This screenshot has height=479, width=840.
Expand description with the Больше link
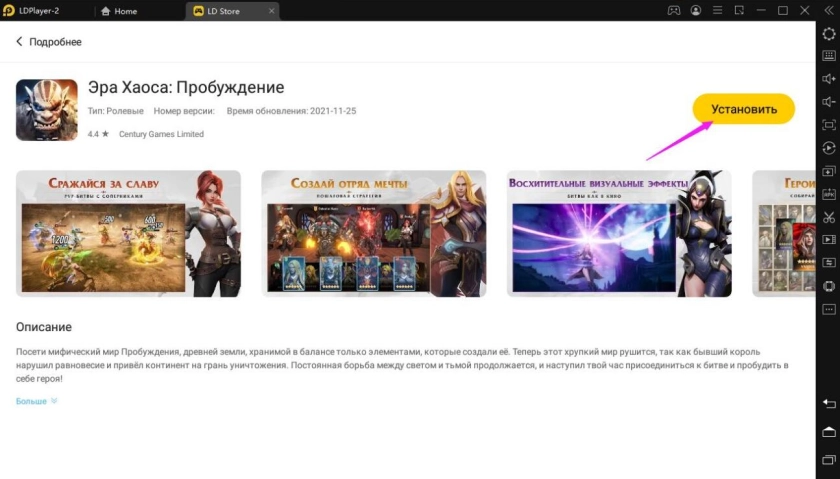click(x=36, y=401)
